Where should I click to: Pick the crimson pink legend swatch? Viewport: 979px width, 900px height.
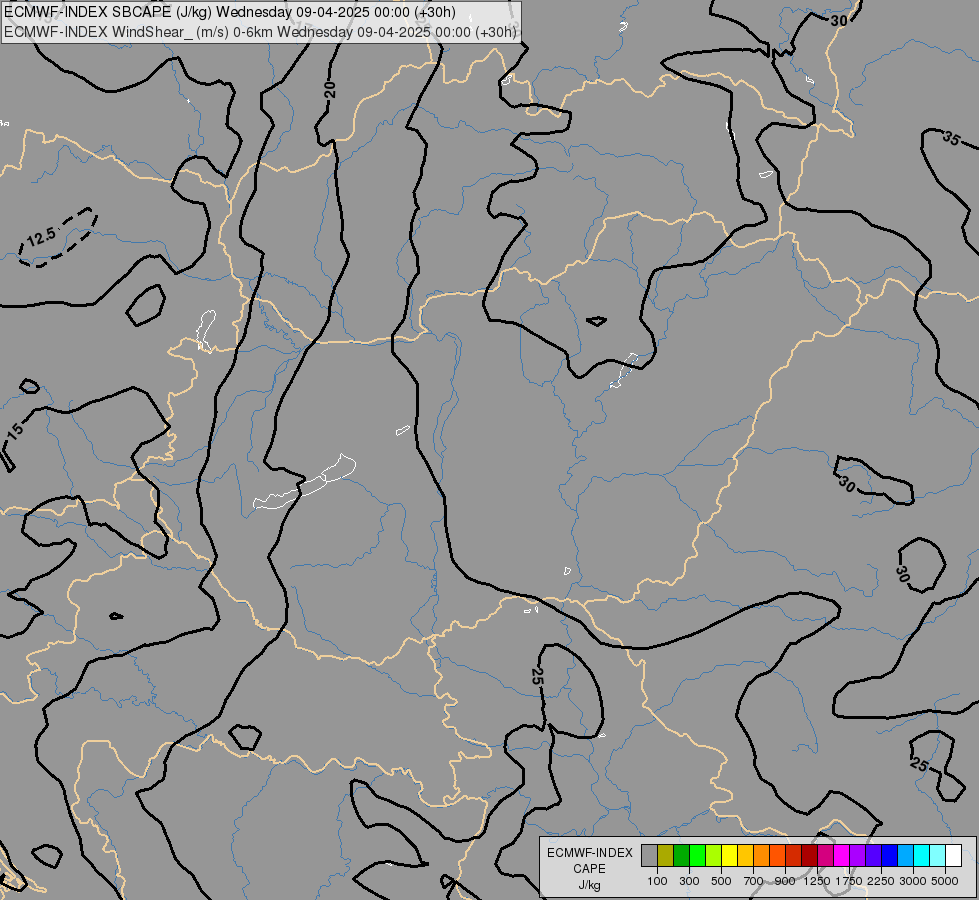click(x=825, y=855)
